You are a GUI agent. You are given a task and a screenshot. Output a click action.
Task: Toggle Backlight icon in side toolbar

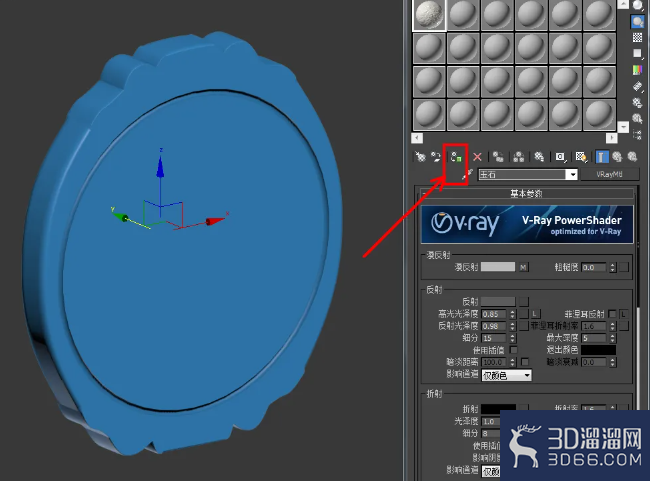[638, 22]
